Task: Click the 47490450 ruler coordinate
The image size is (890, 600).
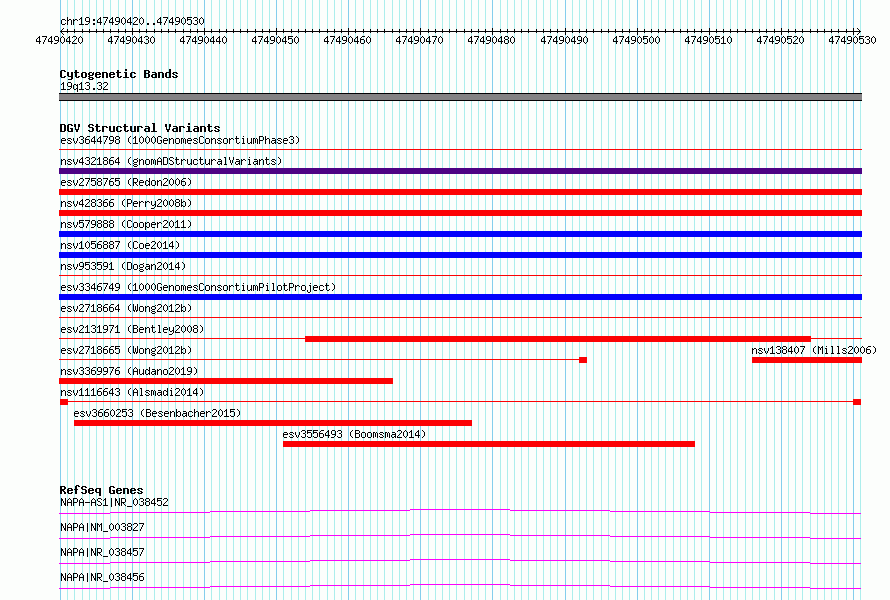Action: coord(275,40)
